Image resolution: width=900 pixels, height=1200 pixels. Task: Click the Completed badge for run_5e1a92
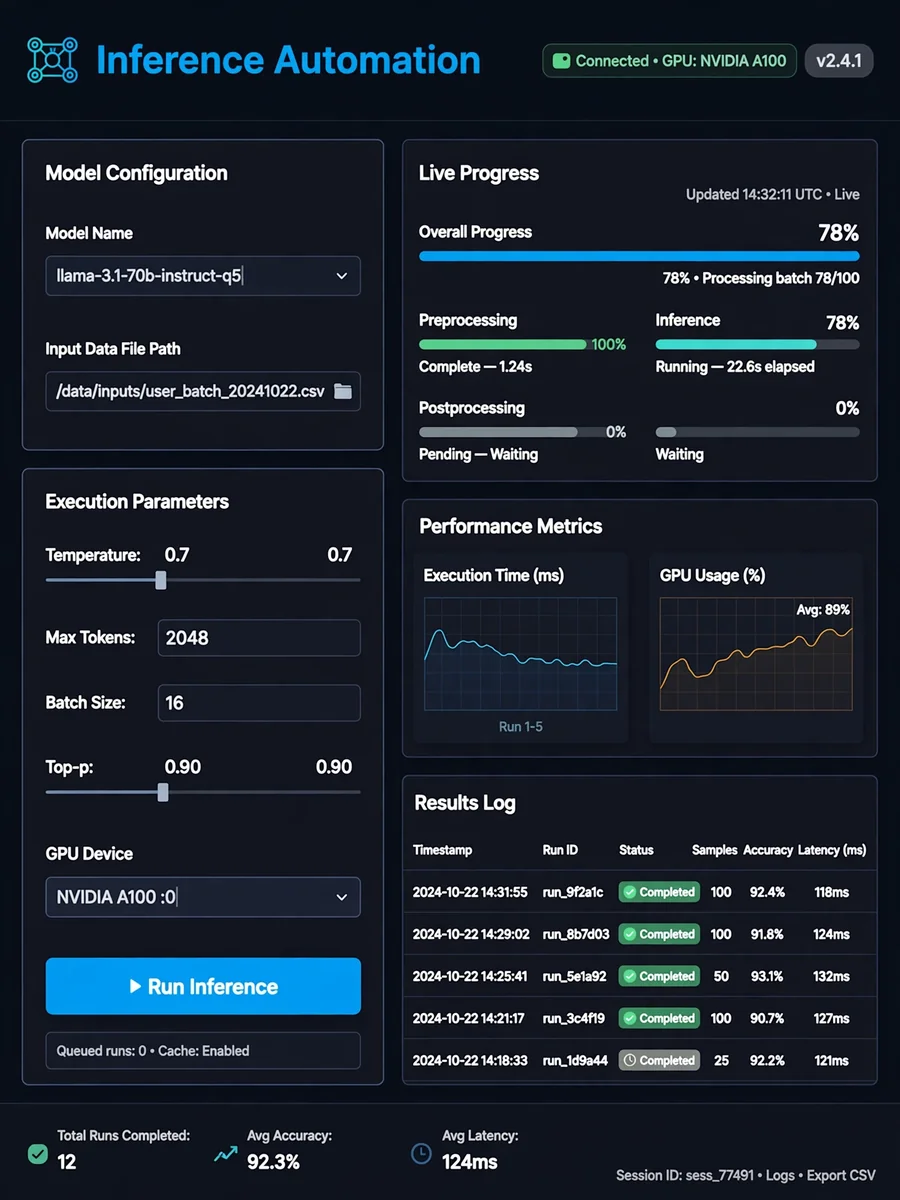(659, 976)
